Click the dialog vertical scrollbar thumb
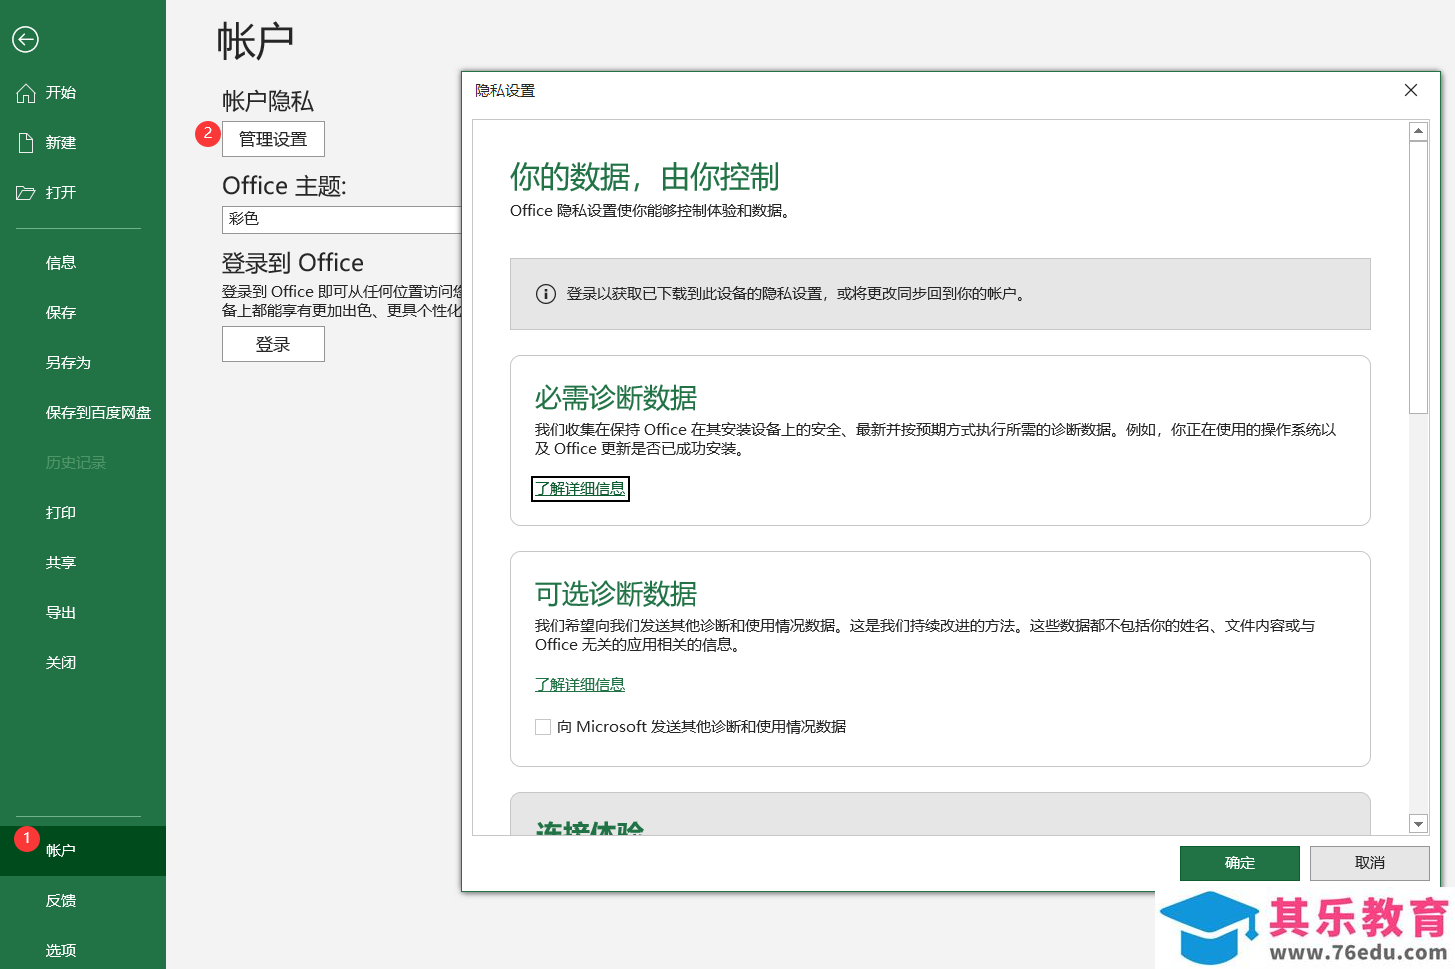Screen dimensions: 1455x969 [1418, 277]
